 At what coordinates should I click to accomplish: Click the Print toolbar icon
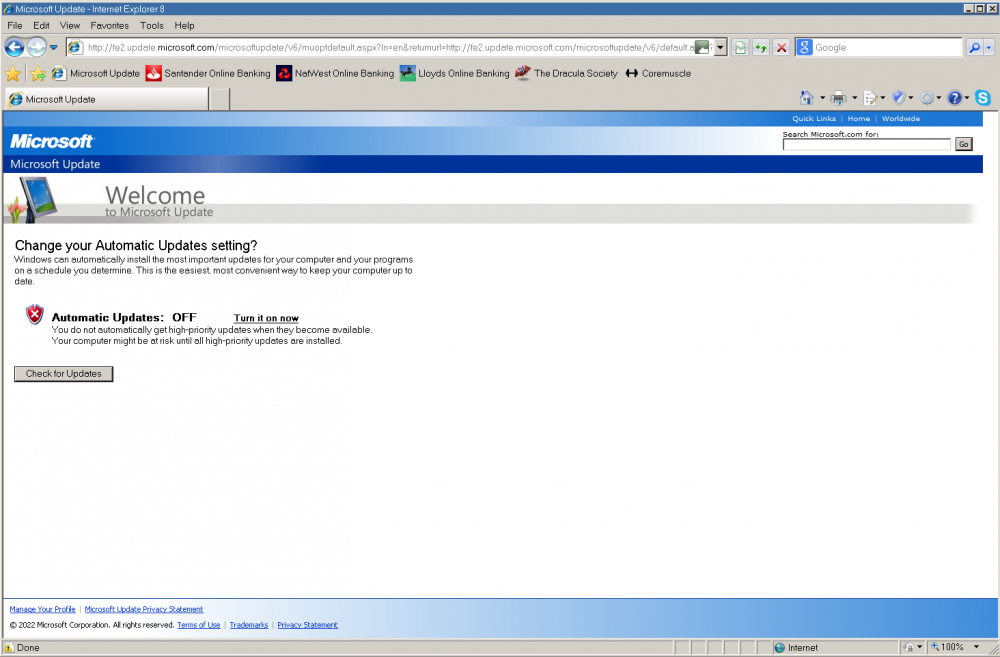838,98
